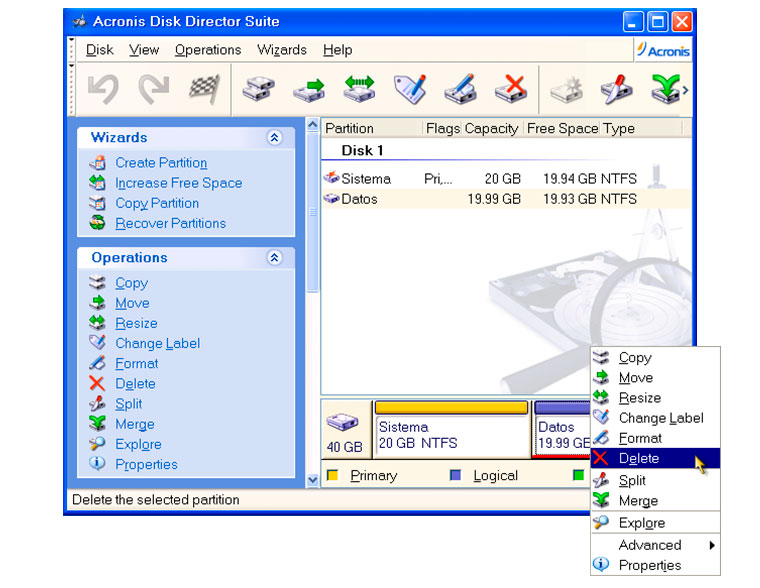This screenshot has height=588, width=760.
Task: Click the Copy Partition wizard icon
Action: click(97, 203)
